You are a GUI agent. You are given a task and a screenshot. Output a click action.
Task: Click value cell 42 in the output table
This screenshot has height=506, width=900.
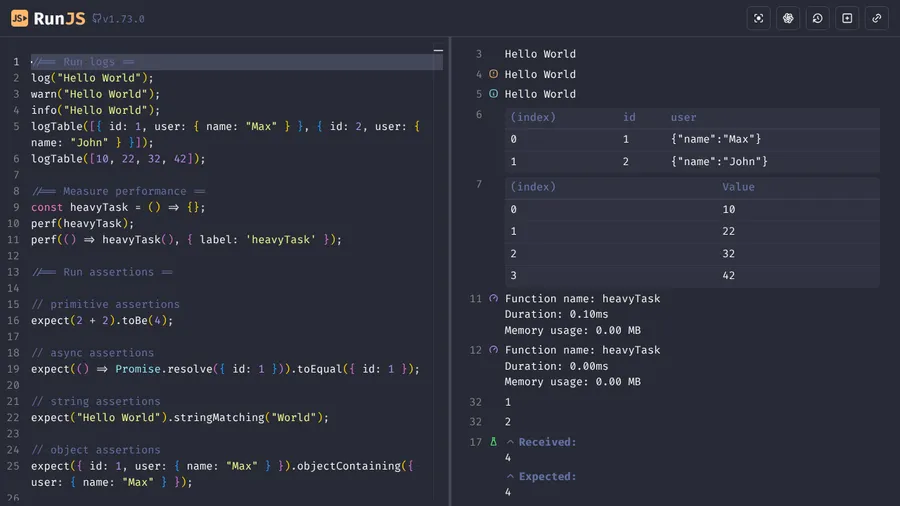[x=728, y=275]
